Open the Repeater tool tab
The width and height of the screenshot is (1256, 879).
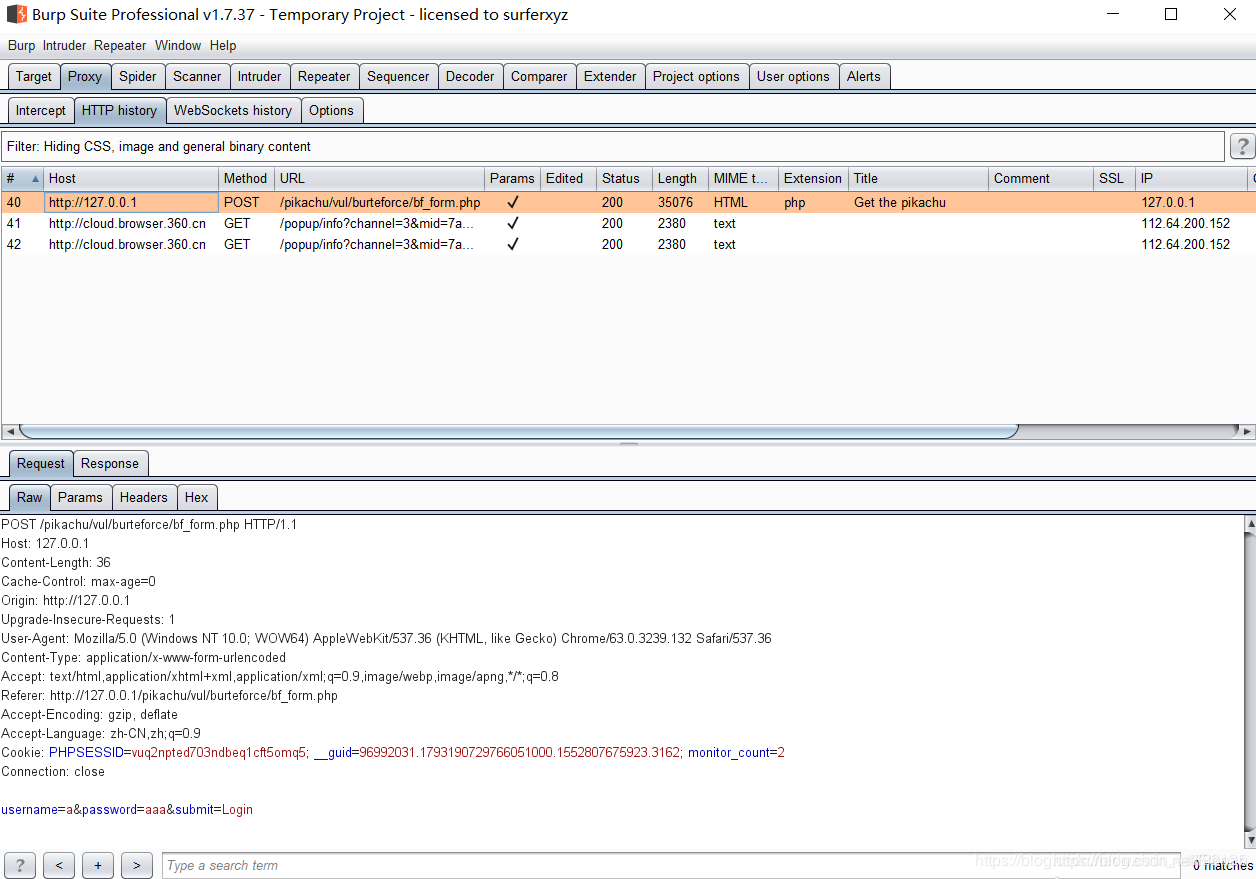click(x=324, y=76)
